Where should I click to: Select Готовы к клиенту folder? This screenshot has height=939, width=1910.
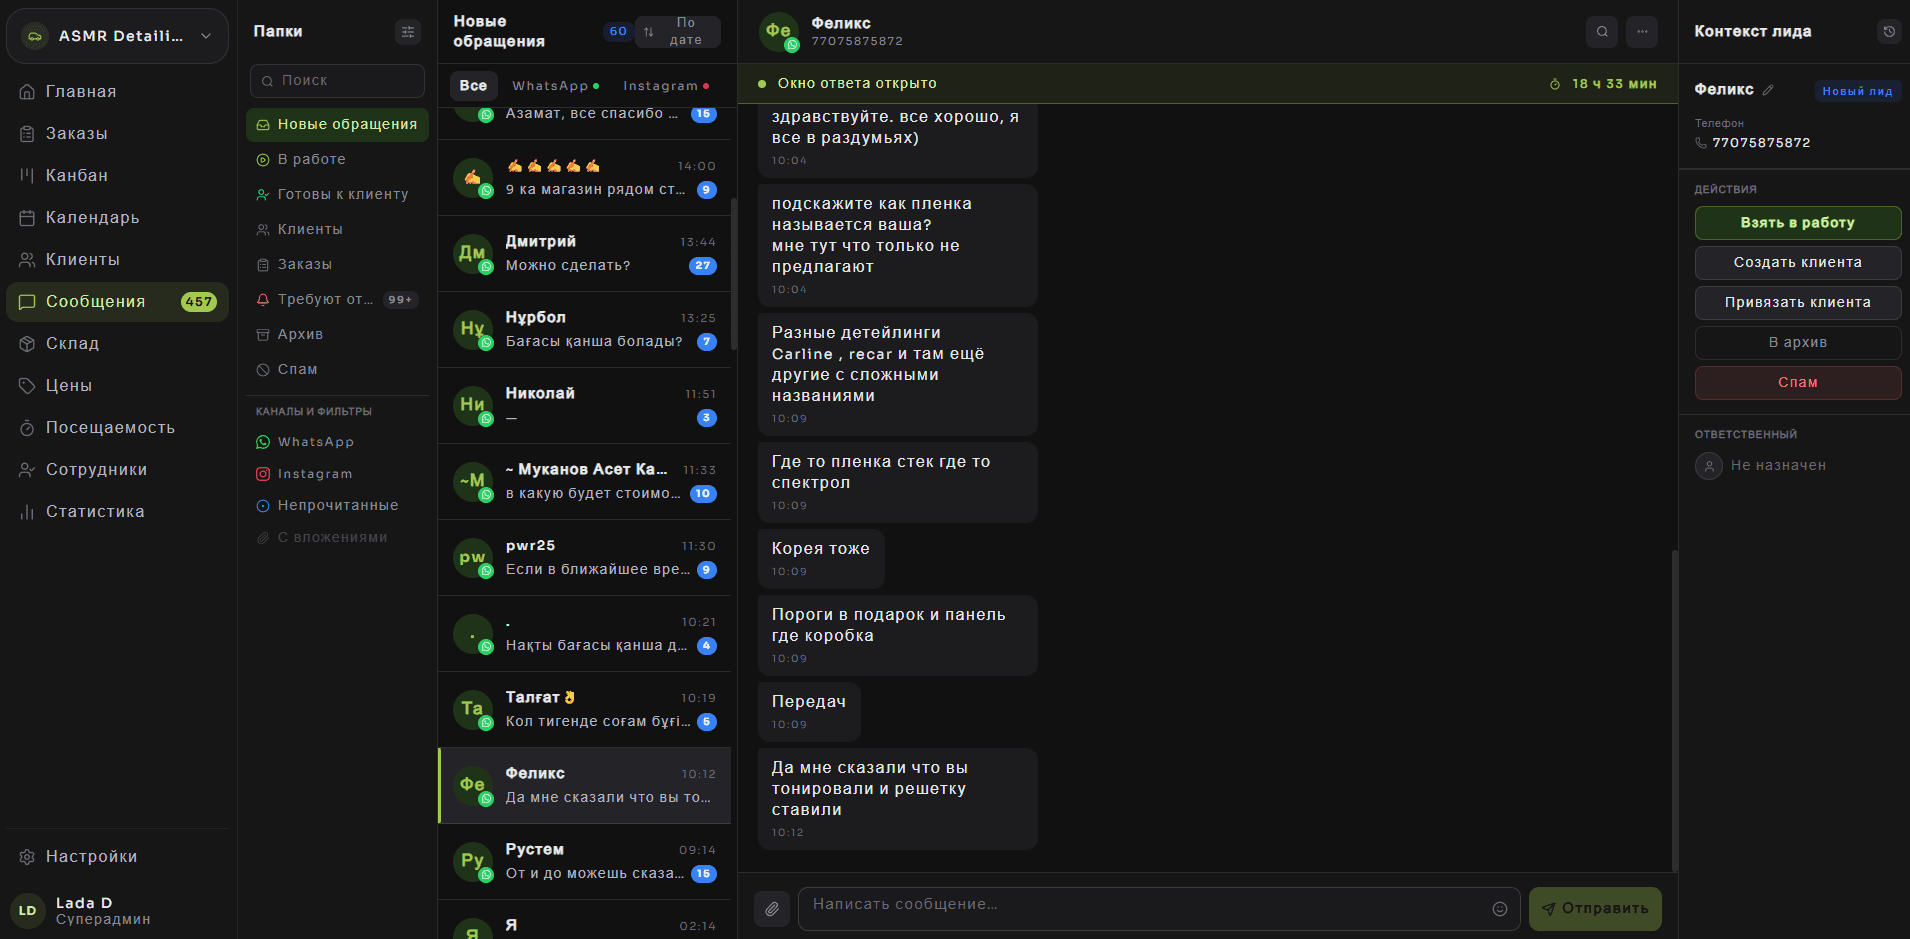[x=337, y=194]
